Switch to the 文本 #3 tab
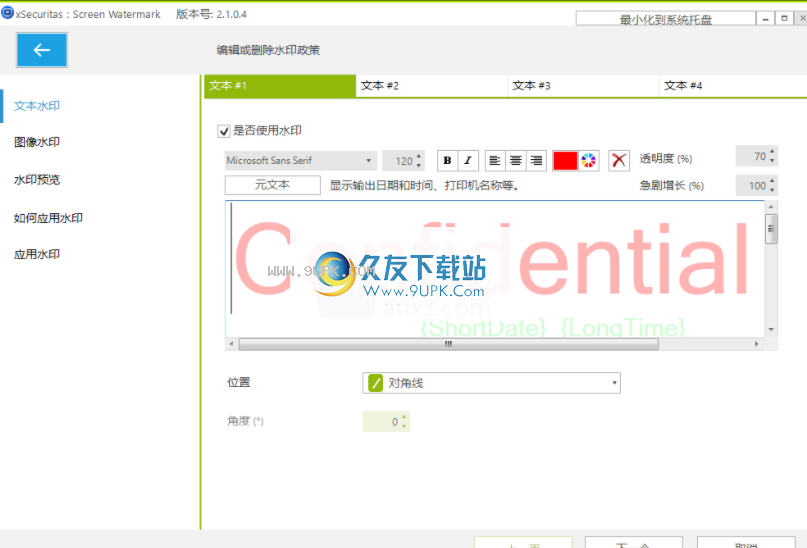Viewport: 807px width, 548px height. coord(584,86)
